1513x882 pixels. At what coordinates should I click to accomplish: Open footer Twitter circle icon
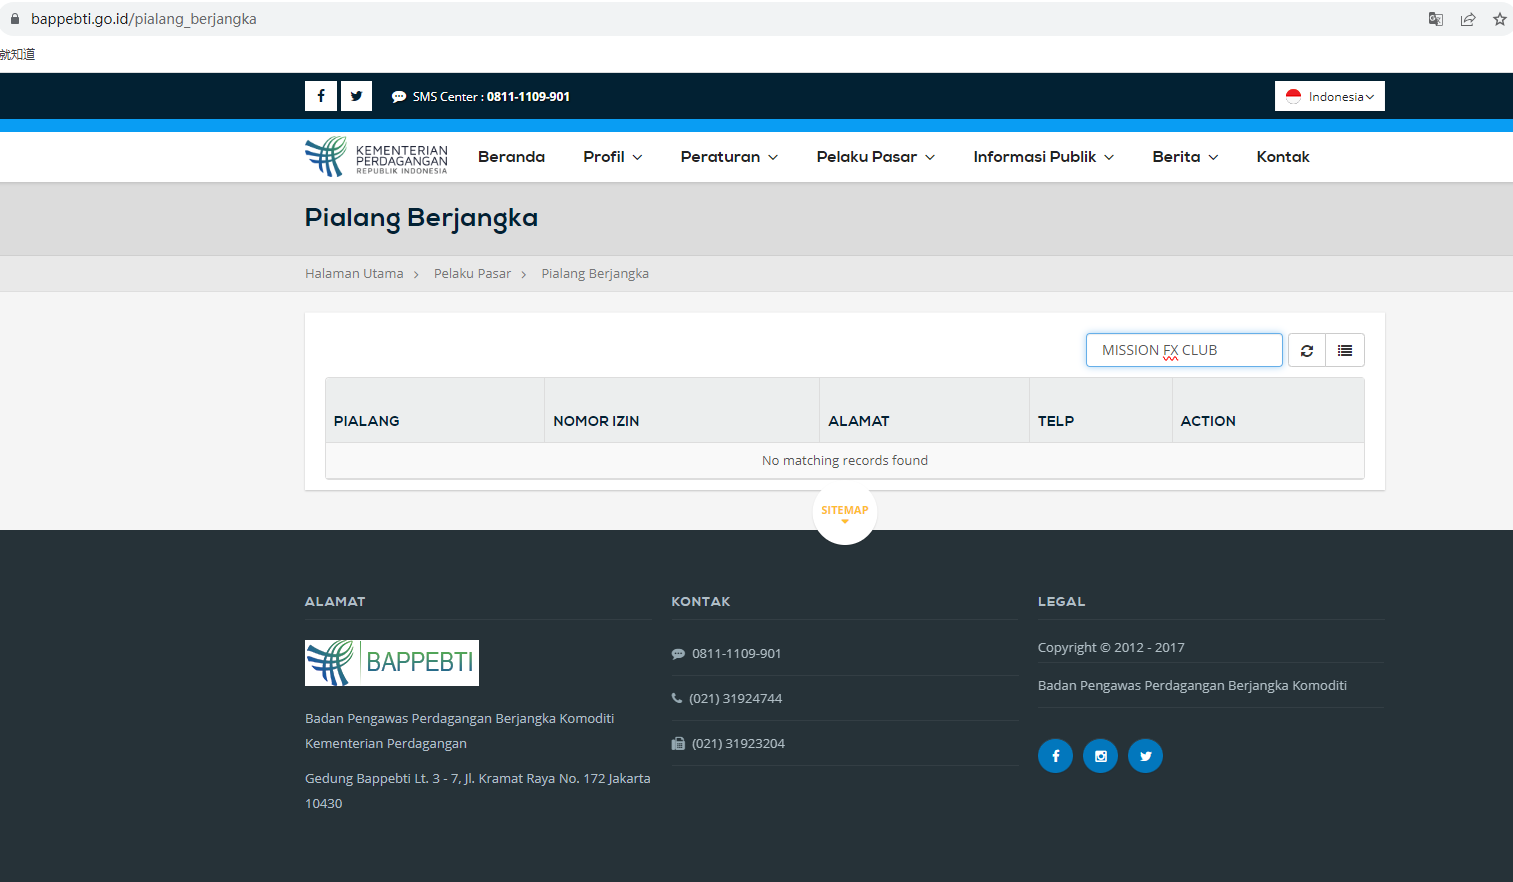click(x=1145, y=756)
